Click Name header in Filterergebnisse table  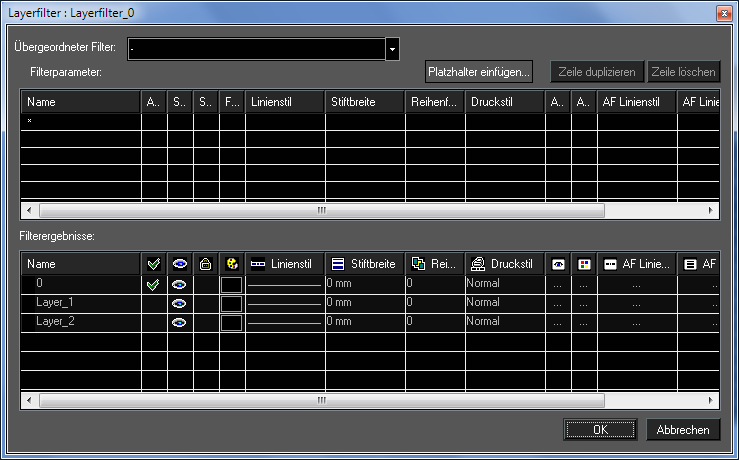point(81,264)
